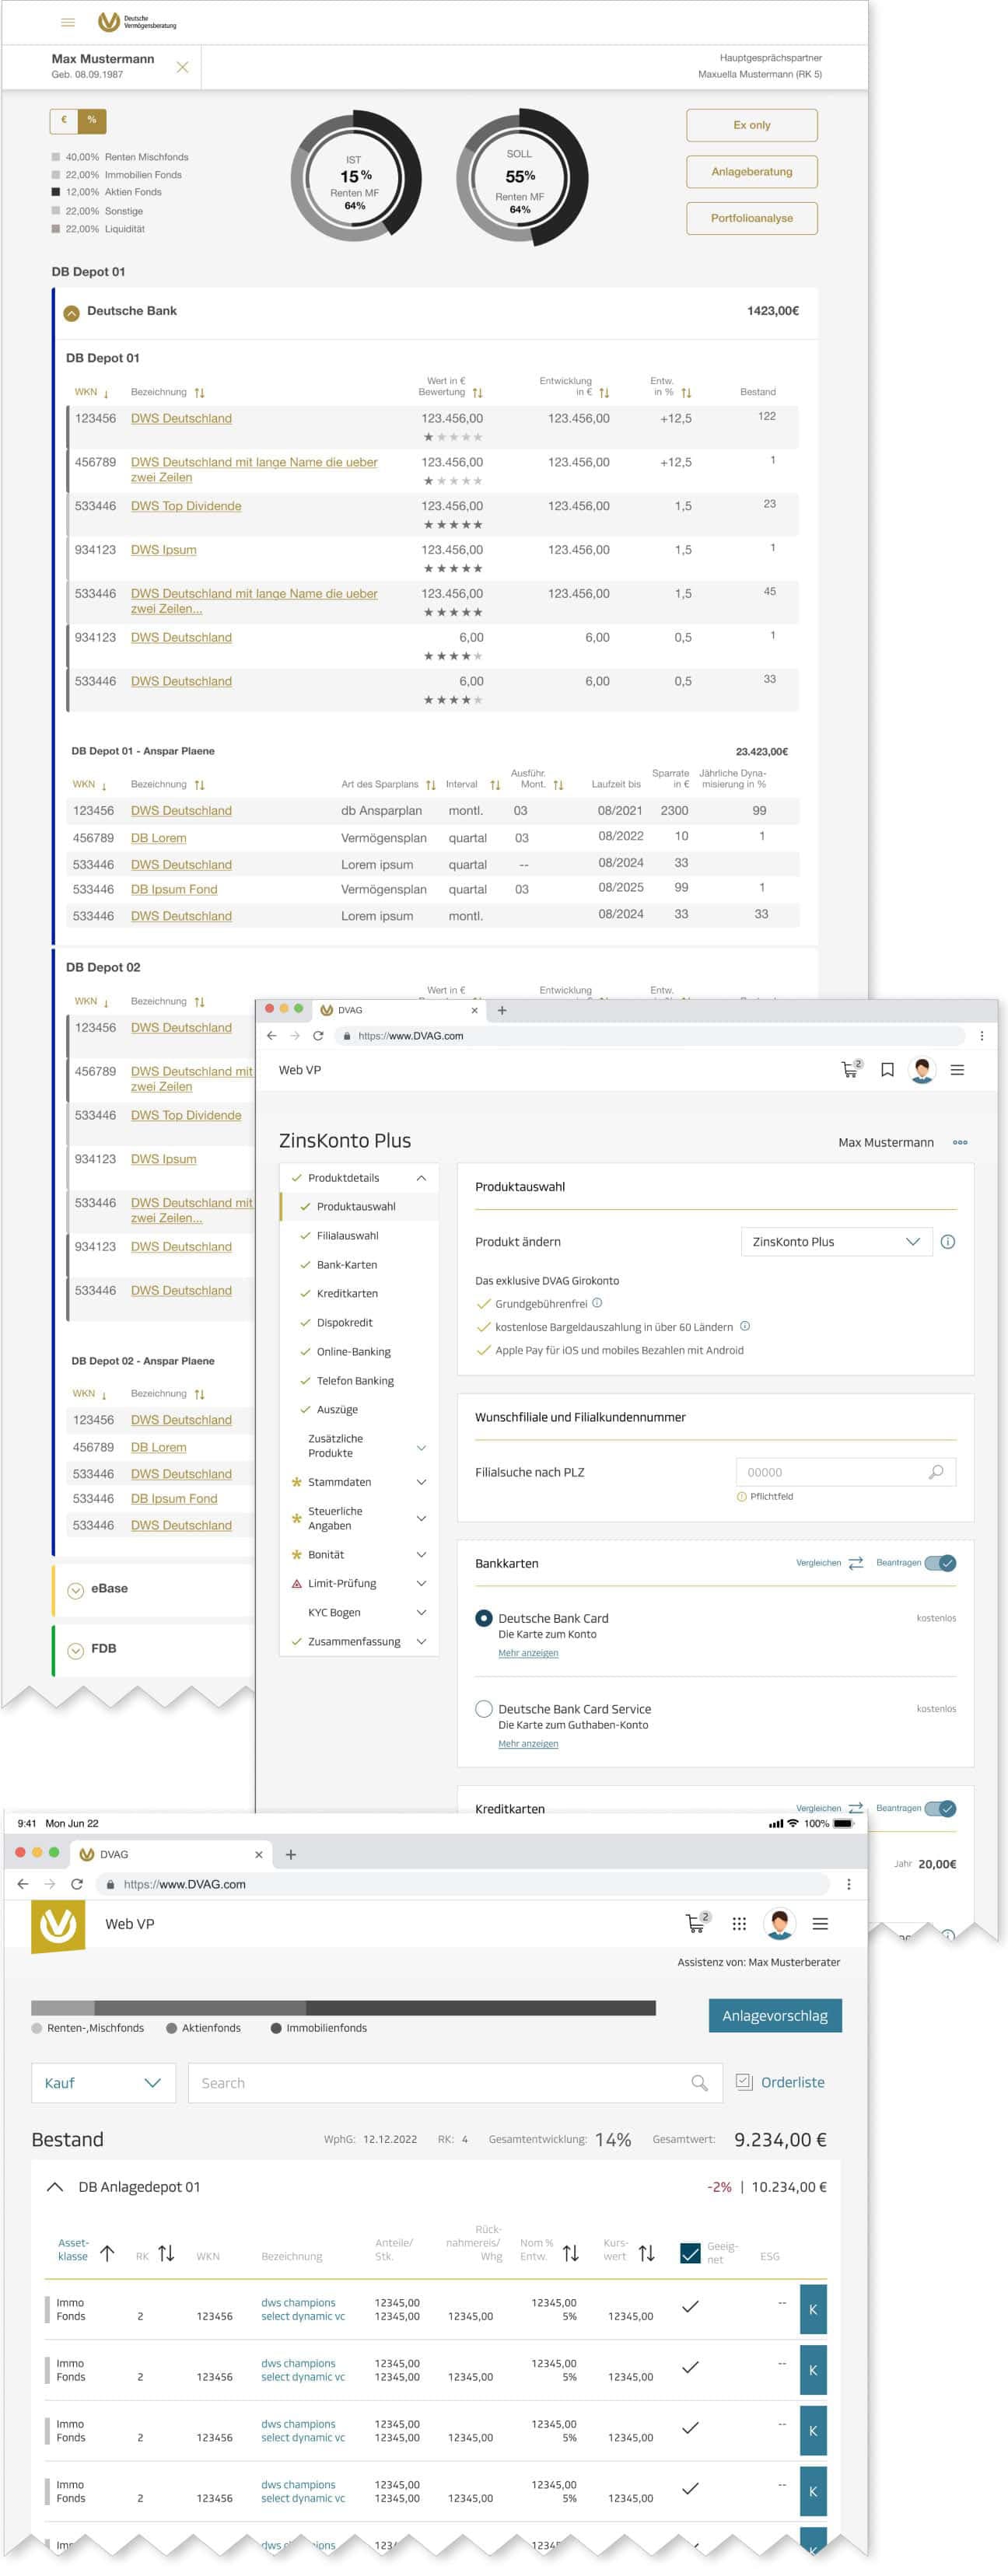
Task: Collapse the Deutsche Bank depot section
Action: point(71,312)
